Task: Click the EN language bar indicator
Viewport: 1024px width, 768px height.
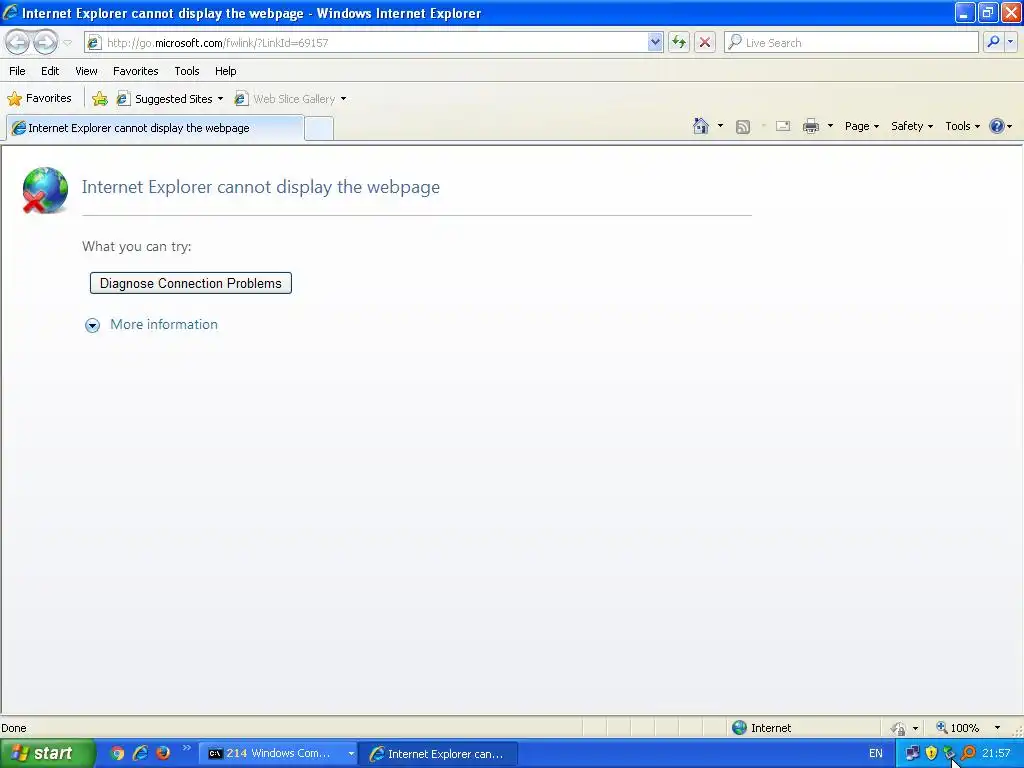Action: [876, 753]
